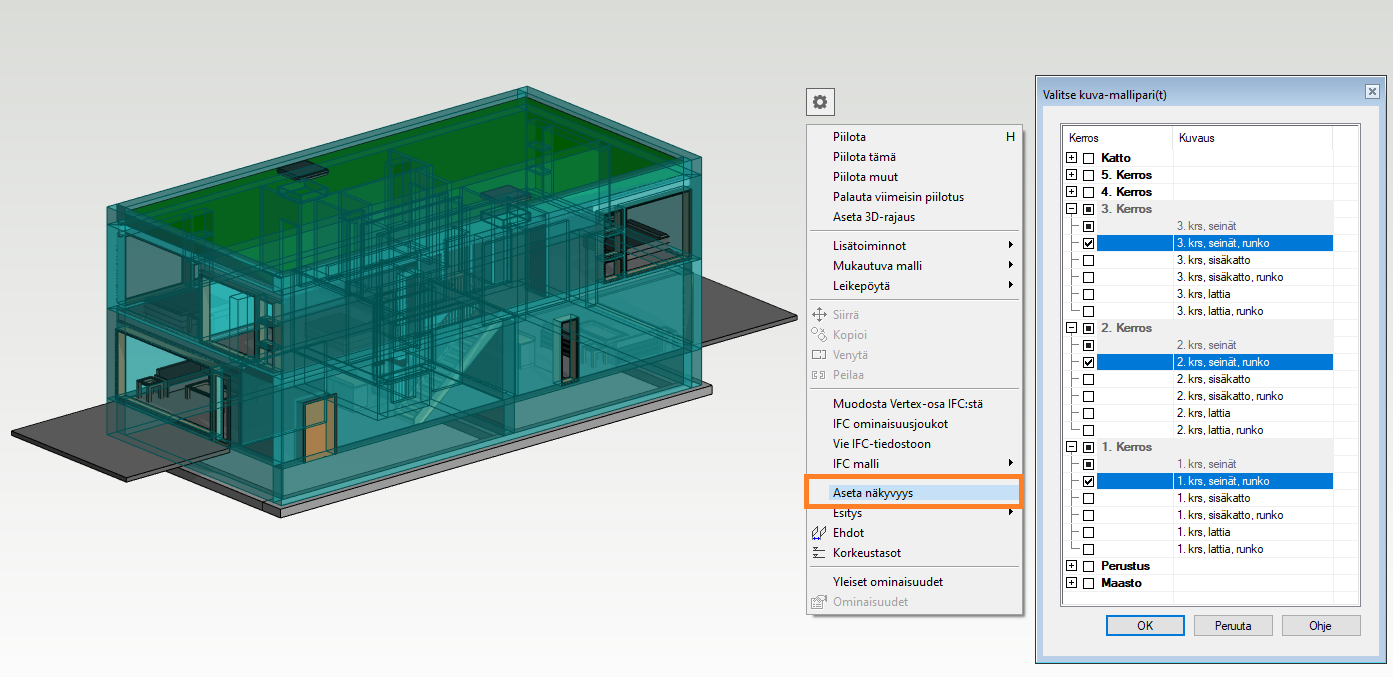The height and width of the screenshot is (677, 1393).
Task: Click the Peruuta button
Action: pos(1234,625)
